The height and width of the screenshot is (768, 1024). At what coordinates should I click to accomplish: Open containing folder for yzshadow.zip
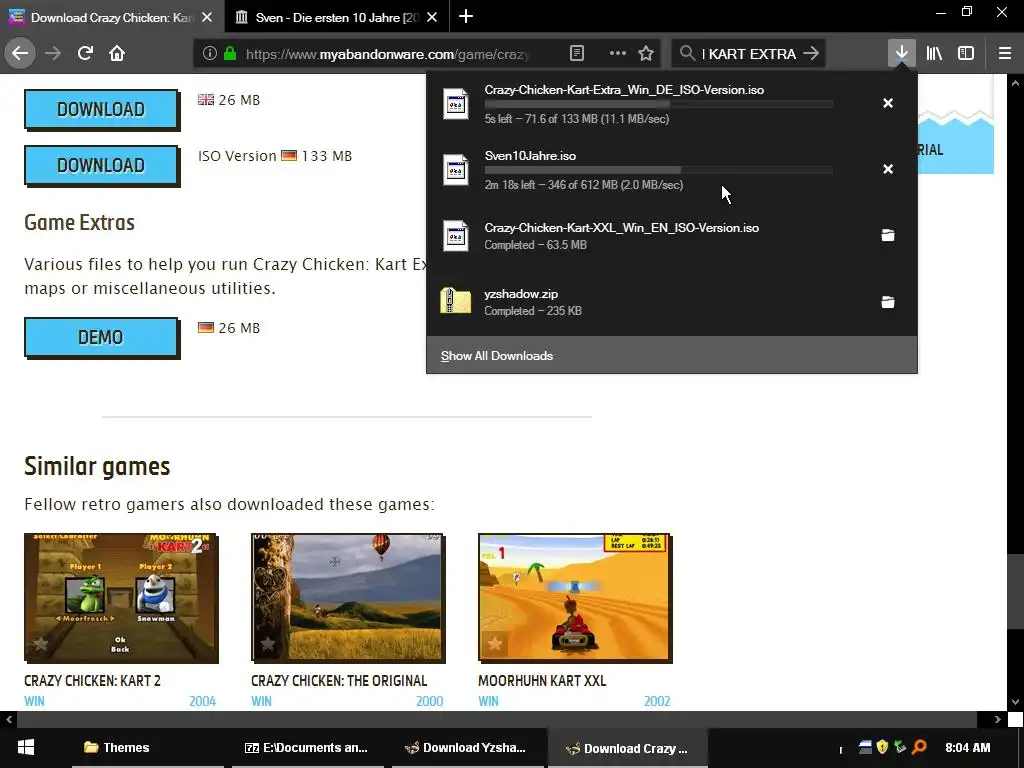click(888, 302)
